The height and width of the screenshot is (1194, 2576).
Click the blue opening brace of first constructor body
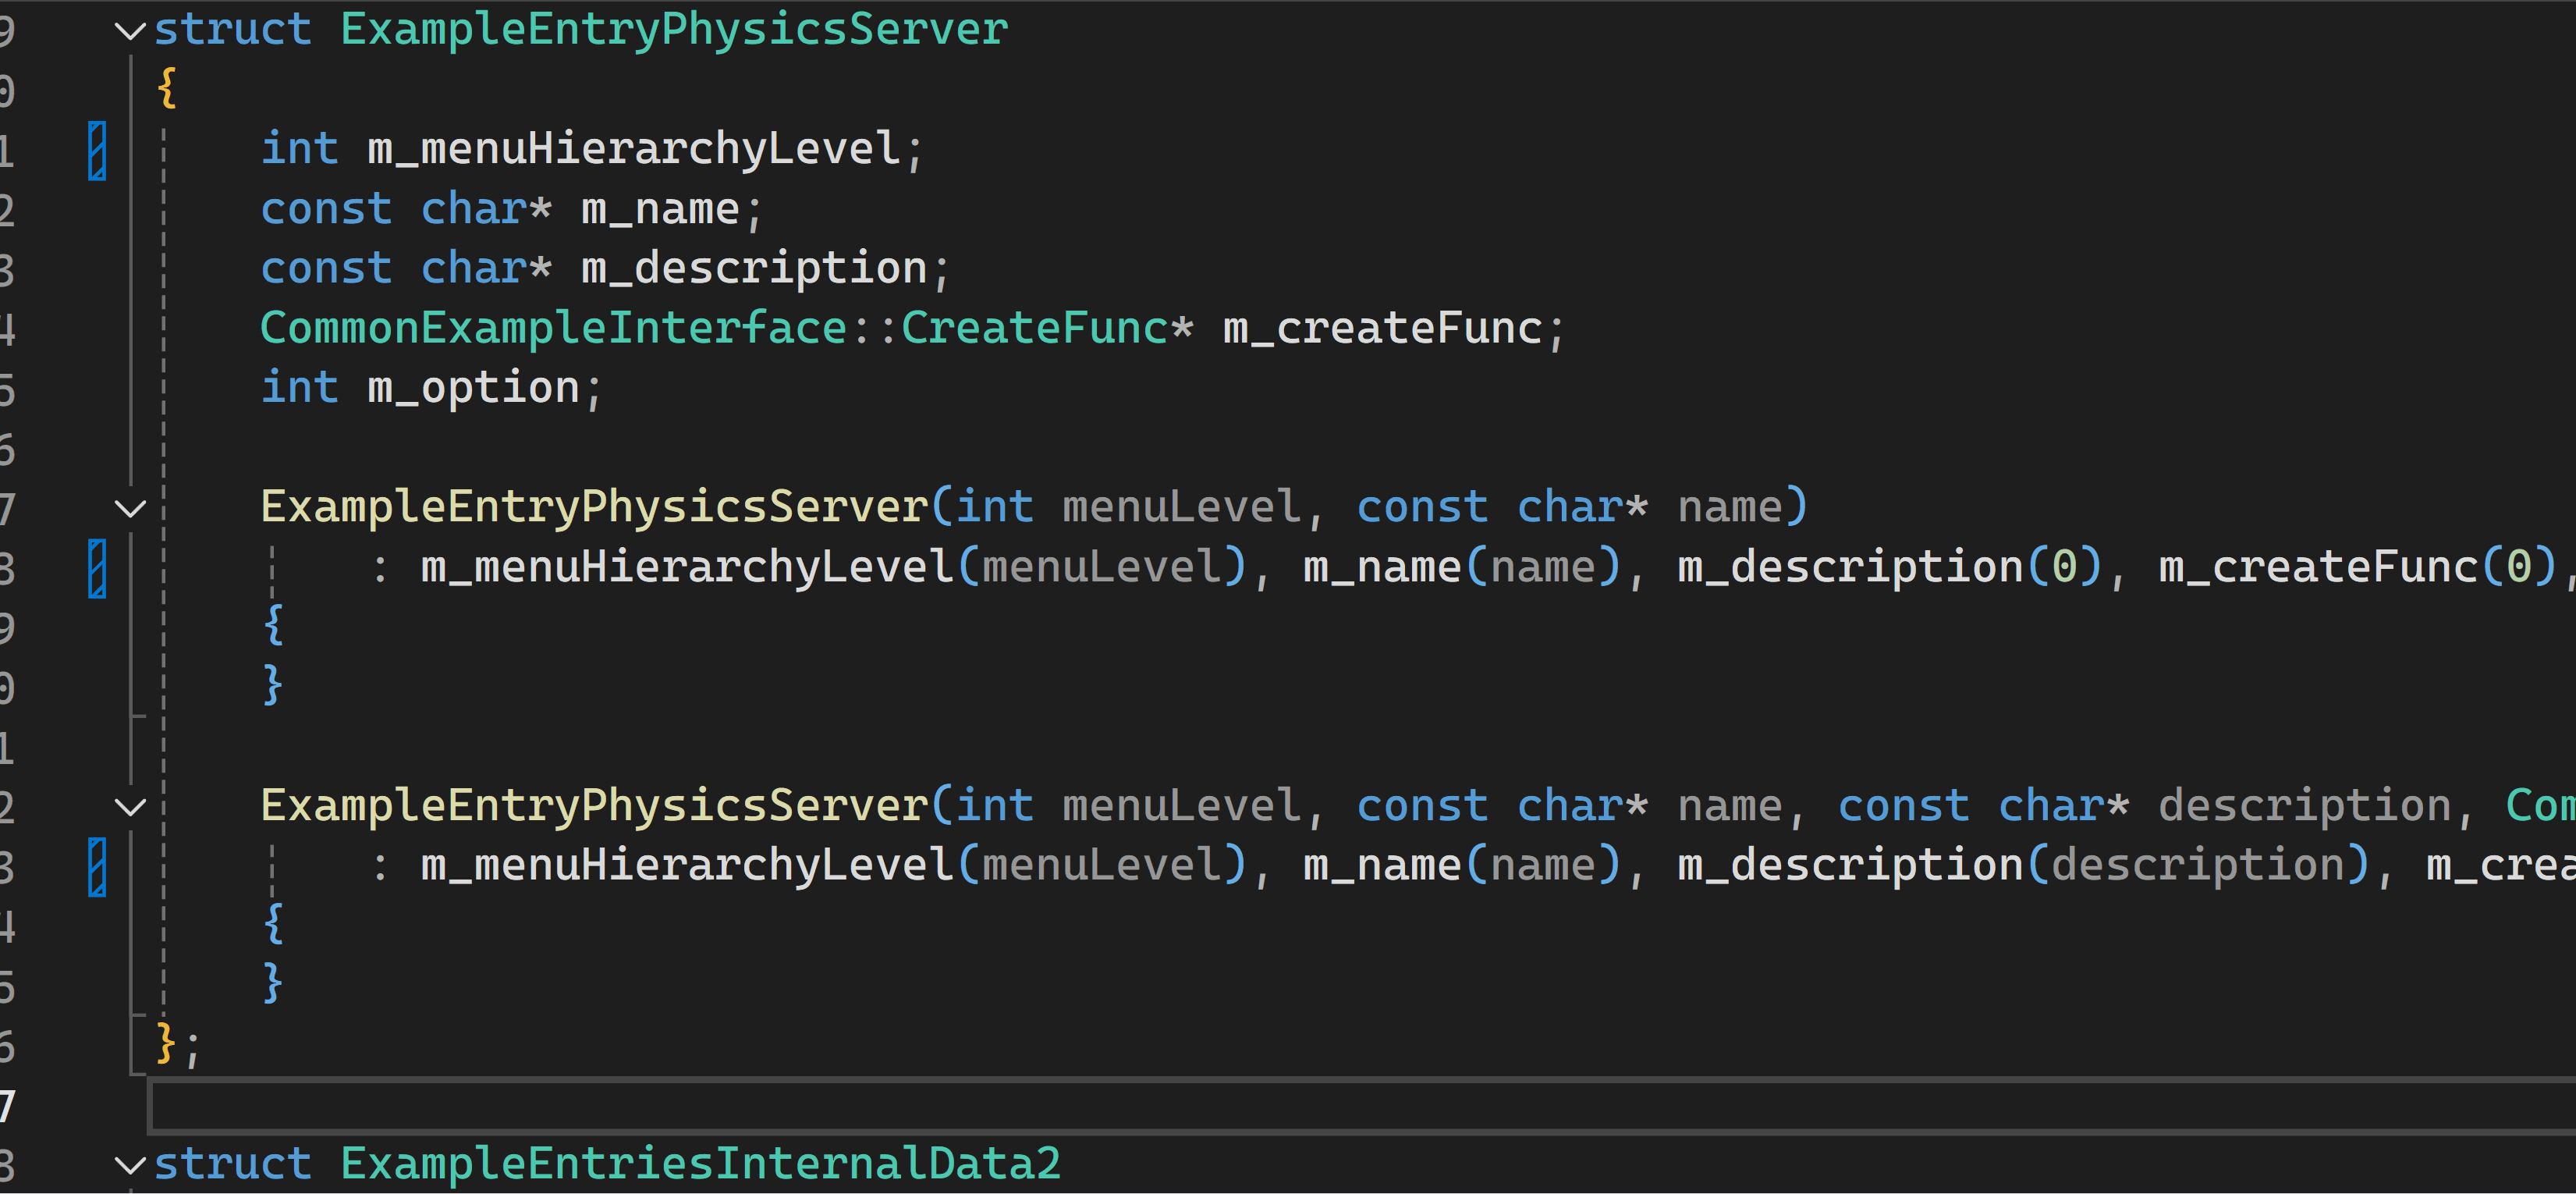click(273, 625)
